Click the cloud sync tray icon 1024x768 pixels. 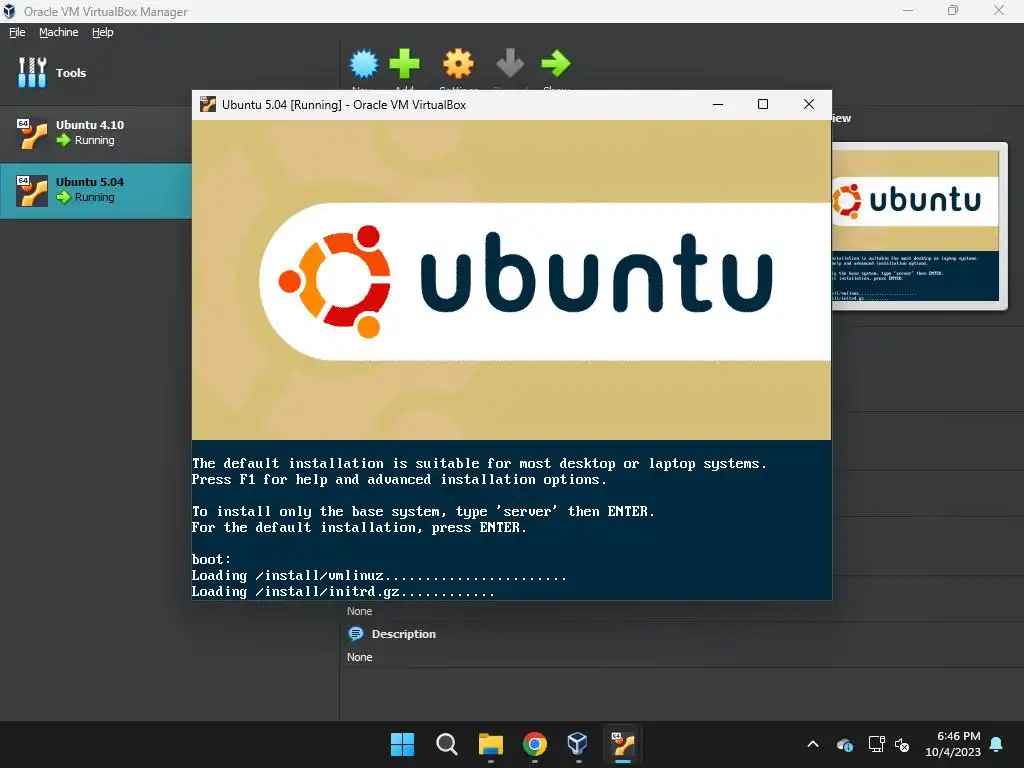[x=845, y=744]
